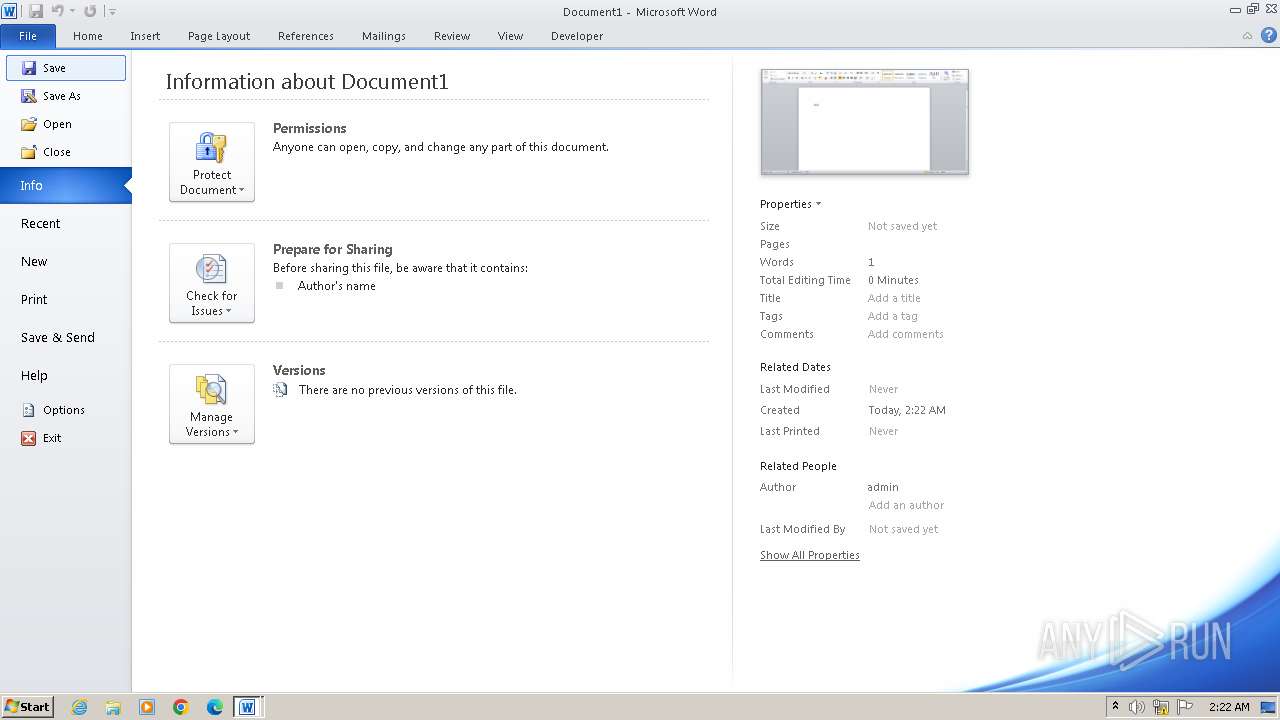Viewport: 1280px width, 720px height.
Task: Click the Show All Properties link
Action: [810, 555]
